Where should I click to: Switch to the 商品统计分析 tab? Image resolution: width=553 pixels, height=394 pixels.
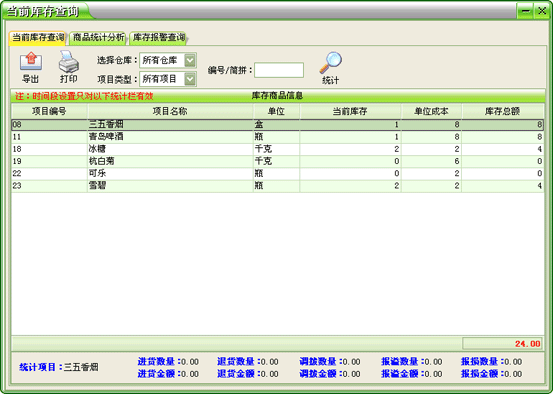pyautogui.click(x=98, y=37)
